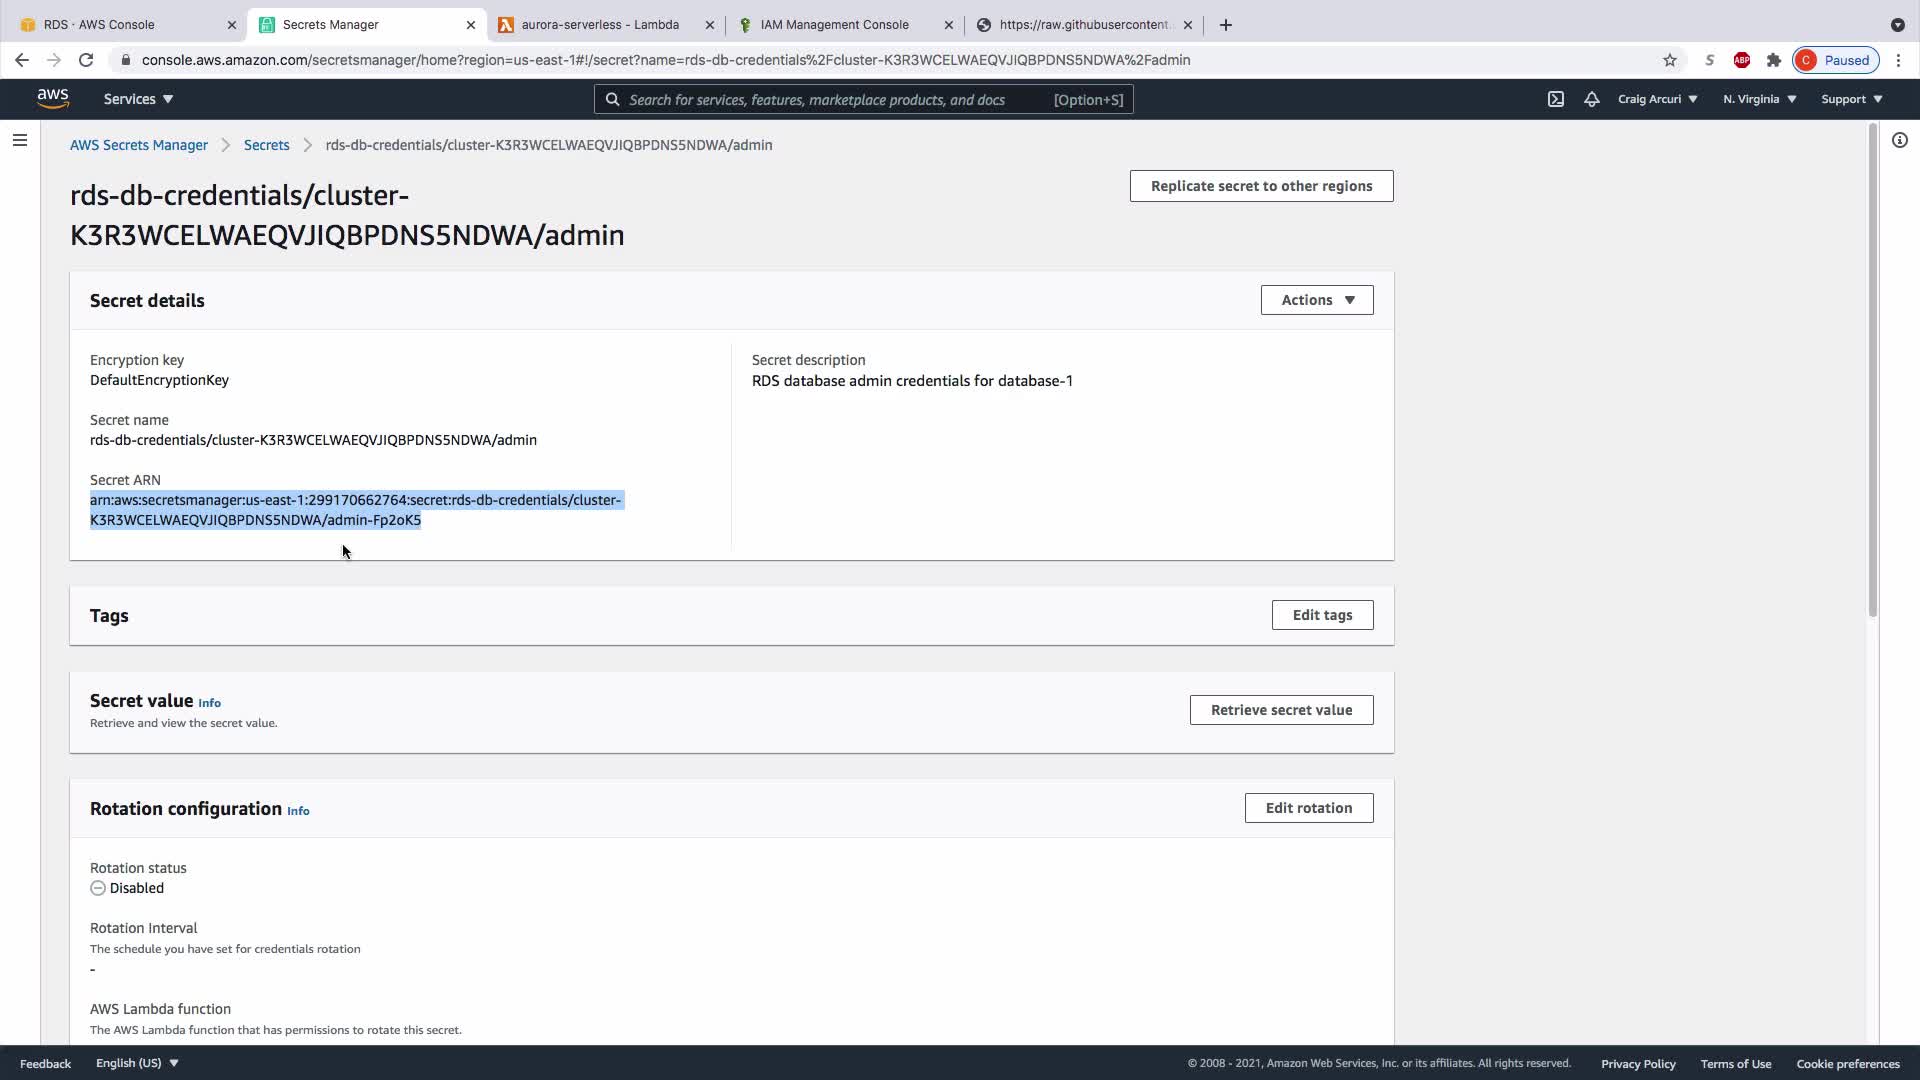
Task: Bookmark page with the star icon
Action: (x=1669, y=60)
